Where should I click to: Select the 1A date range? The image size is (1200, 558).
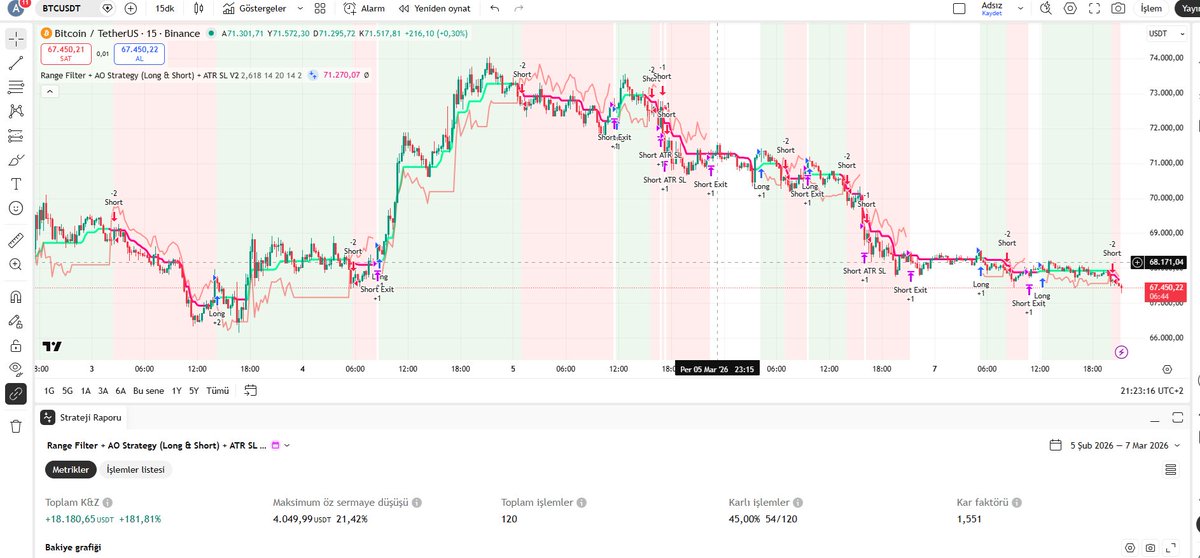pos(85,390)
